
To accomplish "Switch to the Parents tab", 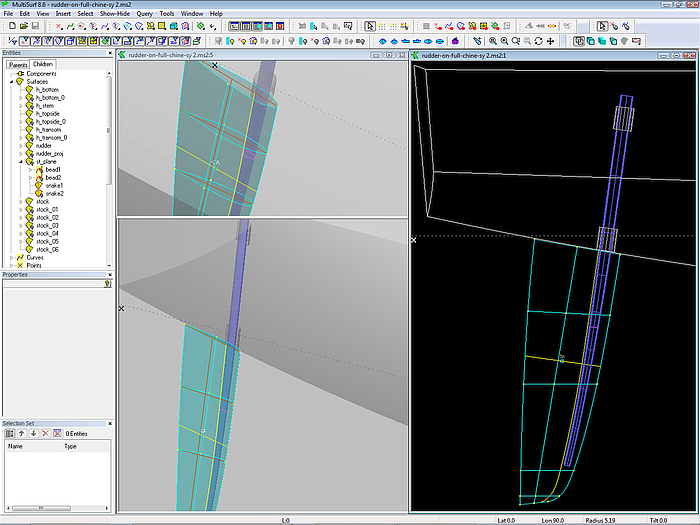I will pyautogui.click(x=17, y=64).
